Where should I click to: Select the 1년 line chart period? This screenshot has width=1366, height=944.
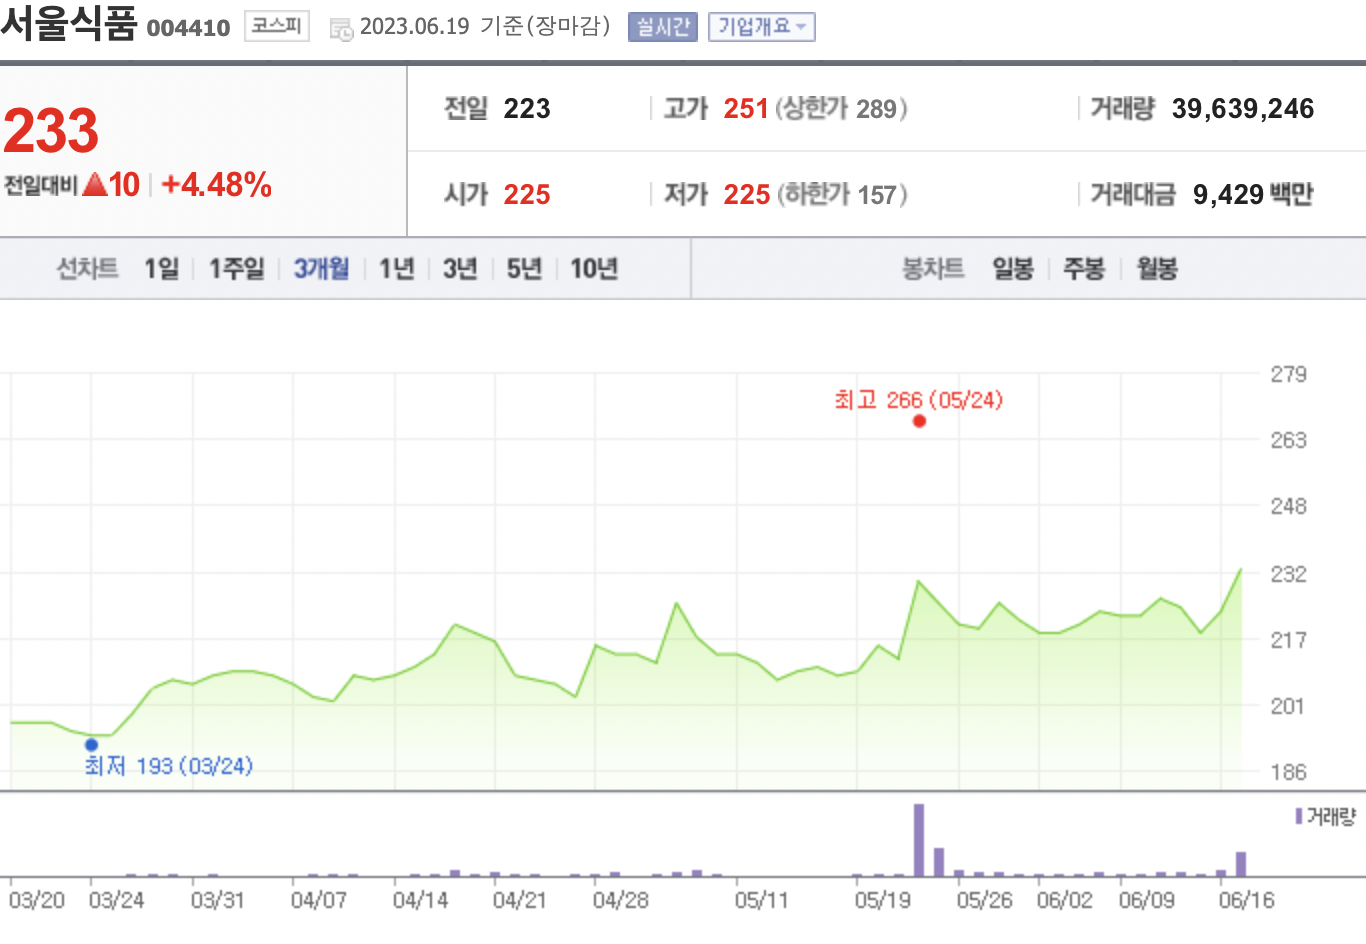(396, 268)
